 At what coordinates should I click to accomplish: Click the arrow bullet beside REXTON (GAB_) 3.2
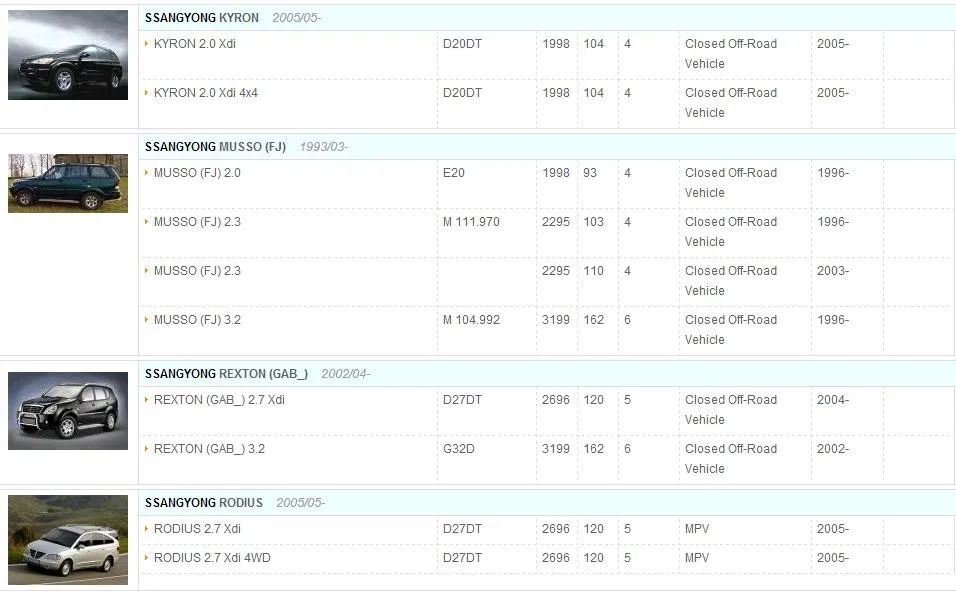(146, 449)
